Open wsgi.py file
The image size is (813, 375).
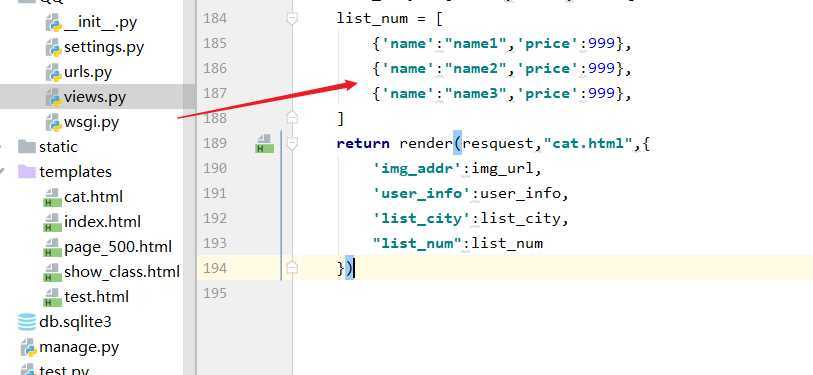click(x=91, y=122)
